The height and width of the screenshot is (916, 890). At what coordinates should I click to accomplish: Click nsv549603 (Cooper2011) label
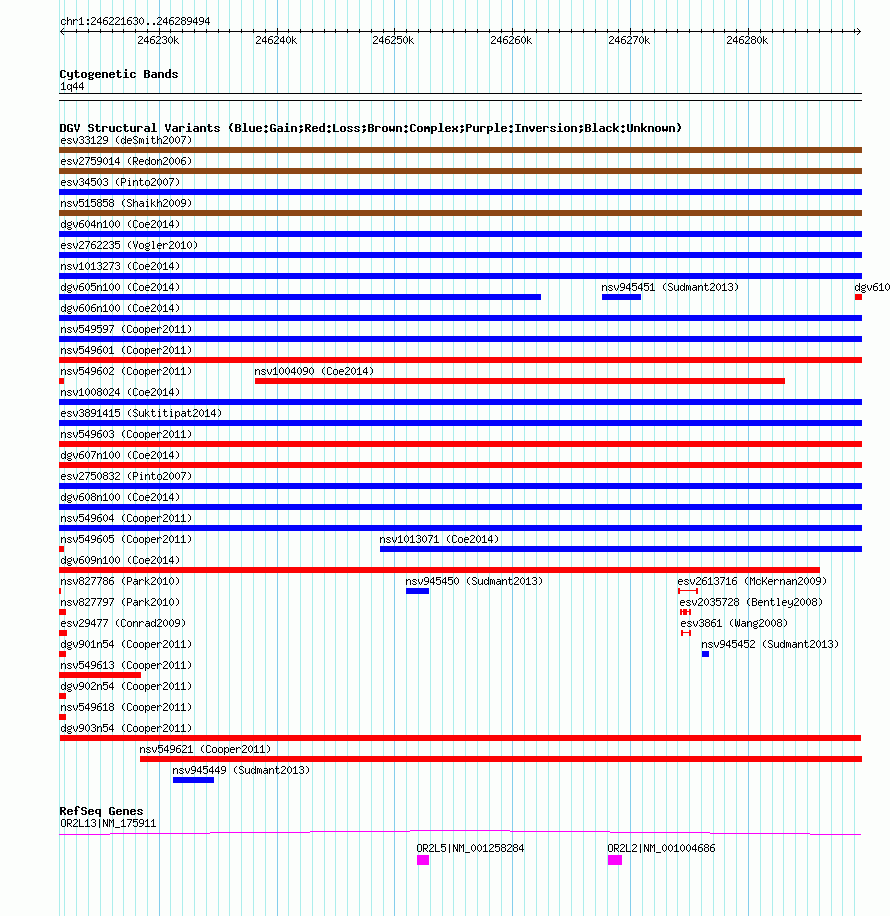pyautogui.click(x=126, y=435)
